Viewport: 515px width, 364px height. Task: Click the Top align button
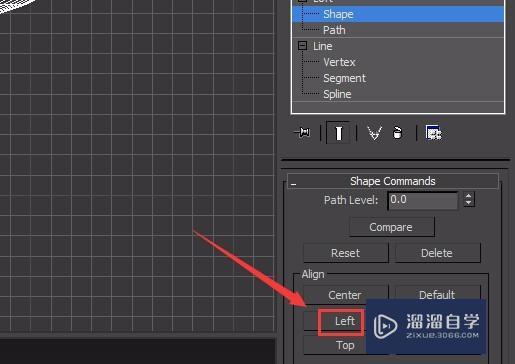[x=335, y=345]
